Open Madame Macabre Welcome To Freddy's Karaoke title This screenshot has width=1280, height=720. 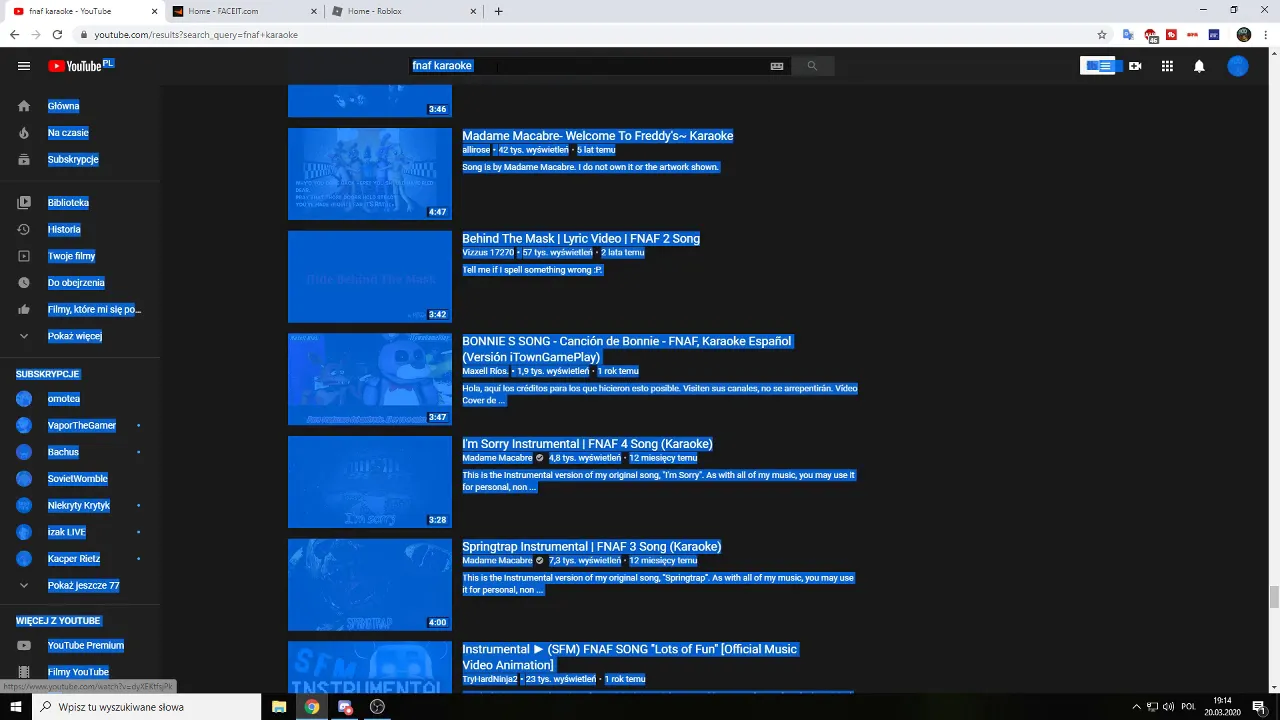597,136
